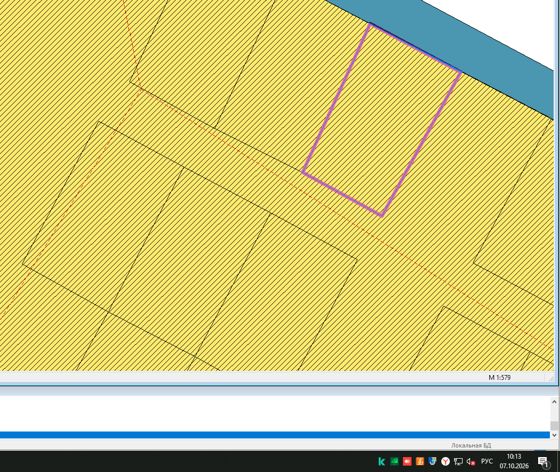This screenshot has height=472, width=560.
Task: Select the blue highlighted row in log panel
Action: (275, 435)
